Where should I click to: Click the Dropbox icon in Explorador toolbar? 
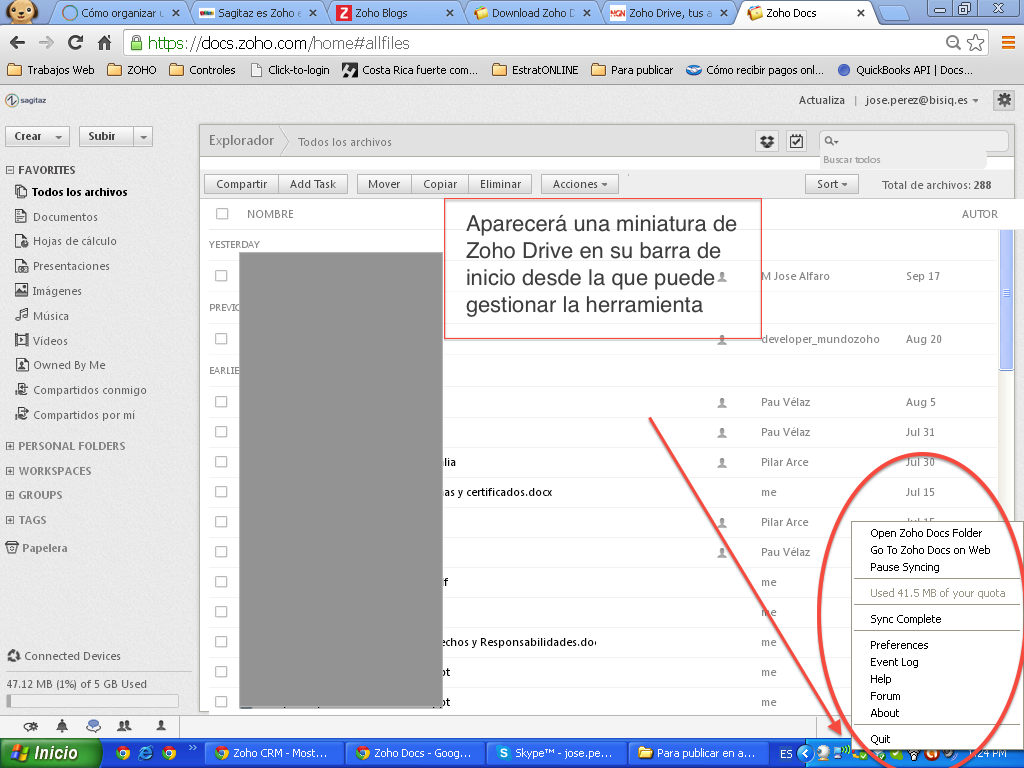point(767,142)
